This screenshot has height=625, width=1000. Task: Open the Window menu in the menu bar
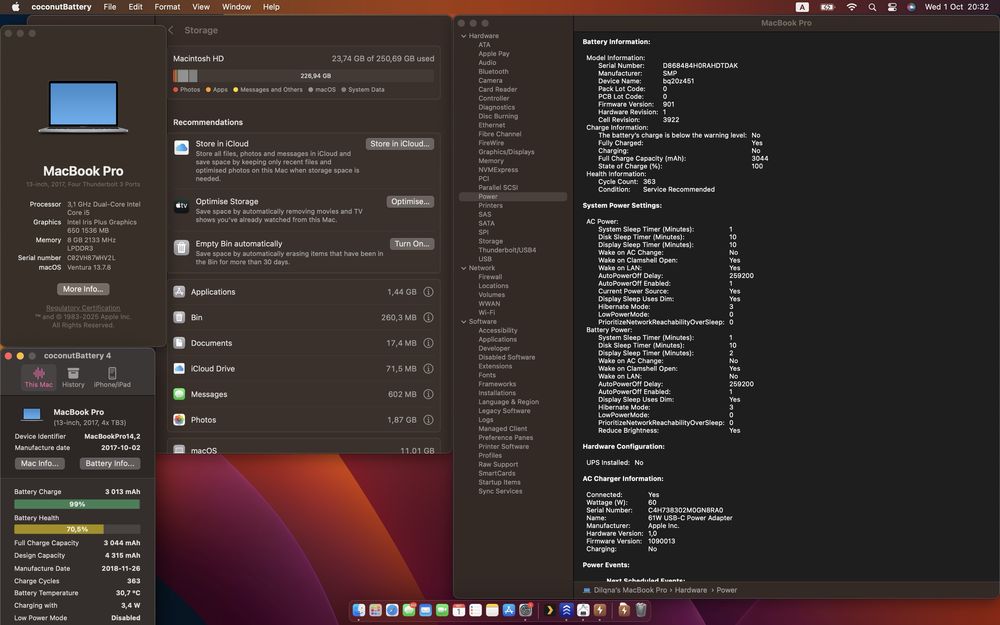[x=236, y=7]
